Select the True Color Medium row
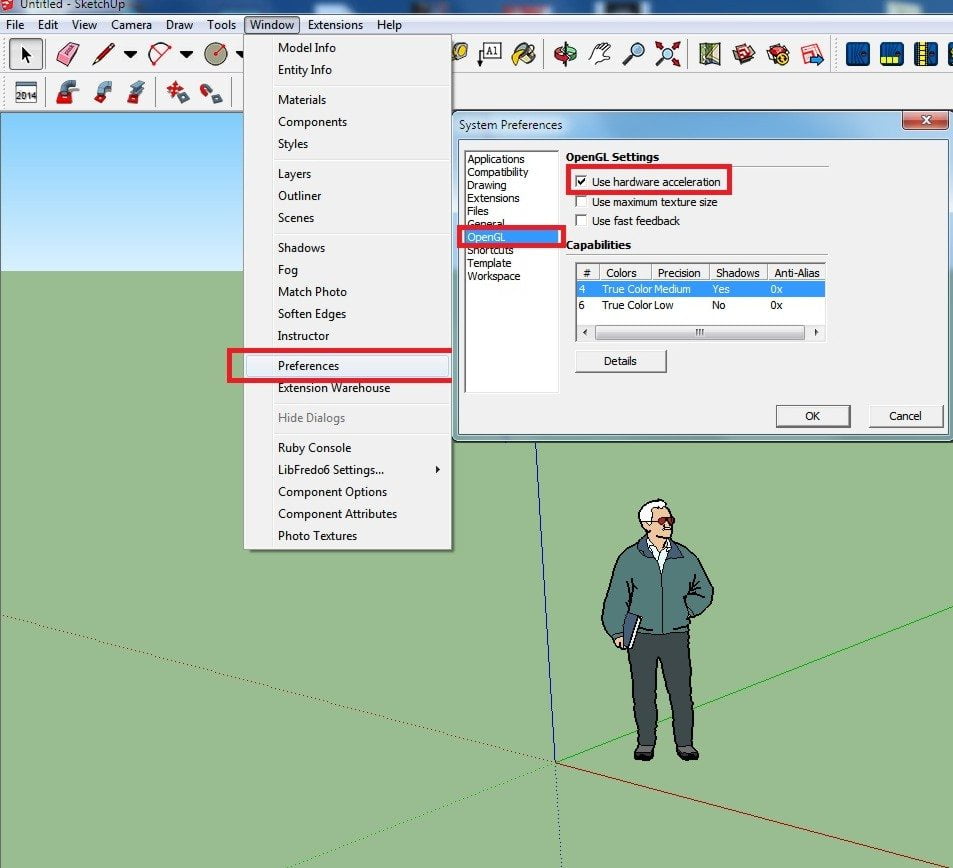Screen dimensions: 953x868 700,289
